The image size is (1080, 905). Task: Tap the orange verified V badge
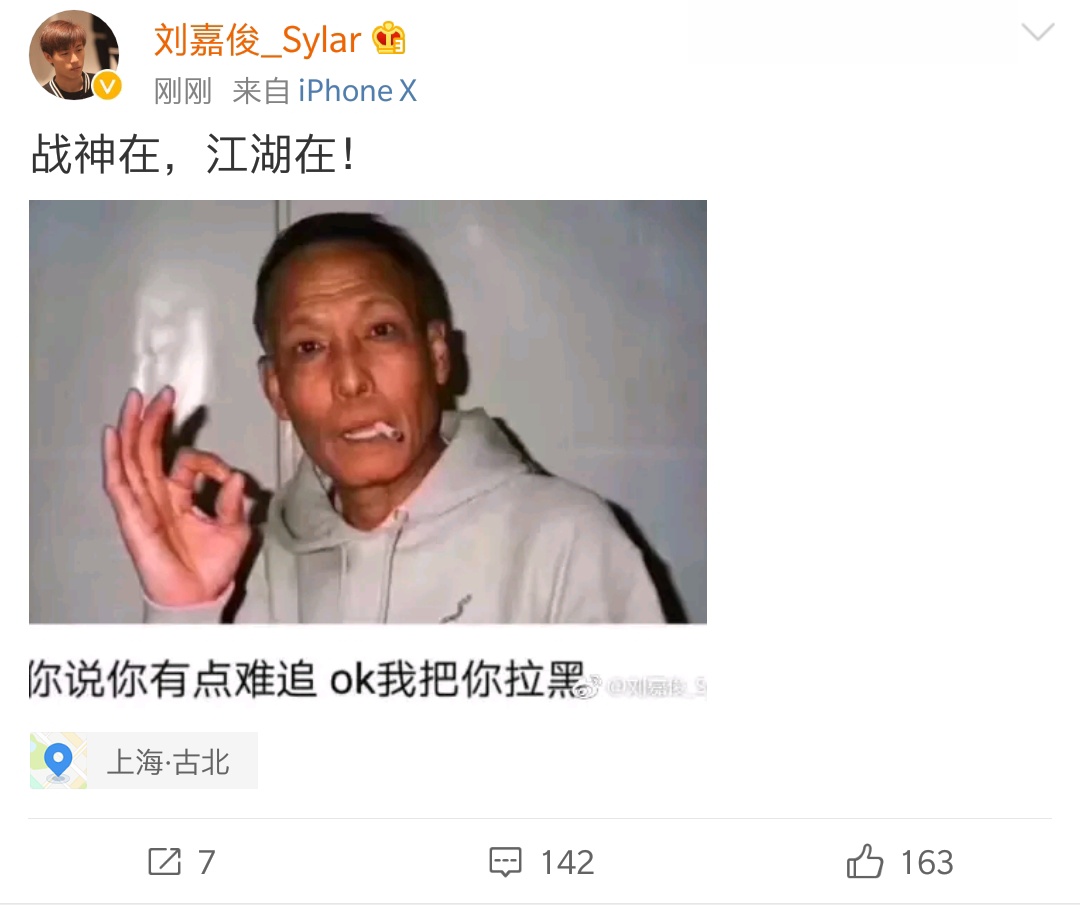tap(107, 86)
